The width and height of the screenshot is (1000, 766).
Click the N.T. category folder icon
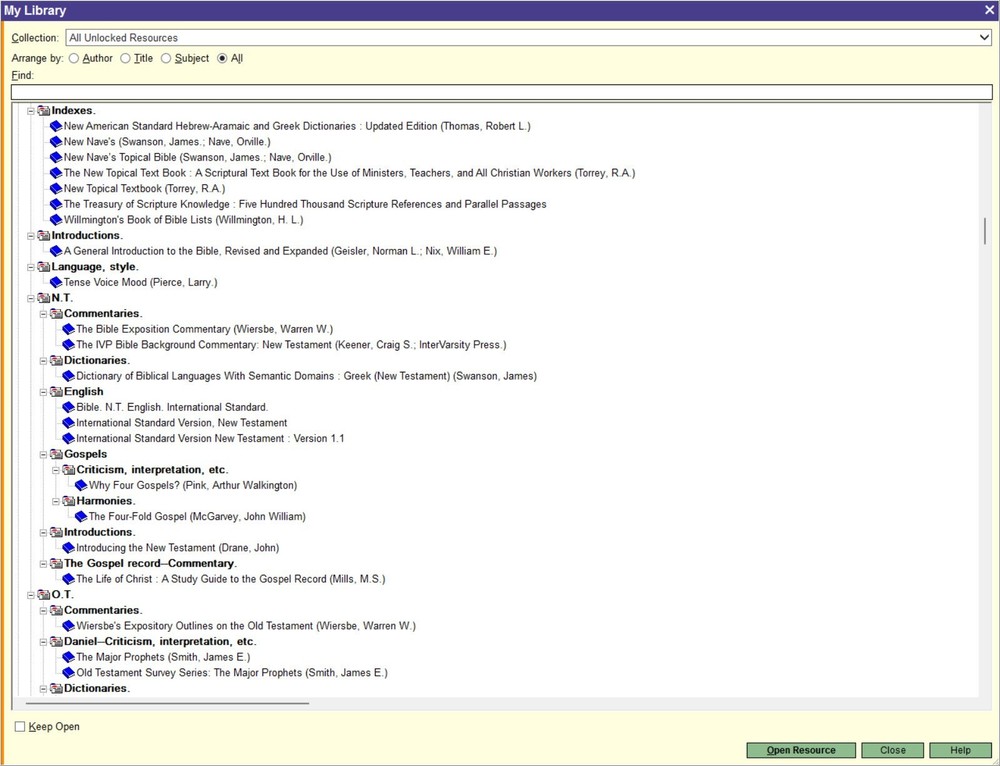coord(43,298)
